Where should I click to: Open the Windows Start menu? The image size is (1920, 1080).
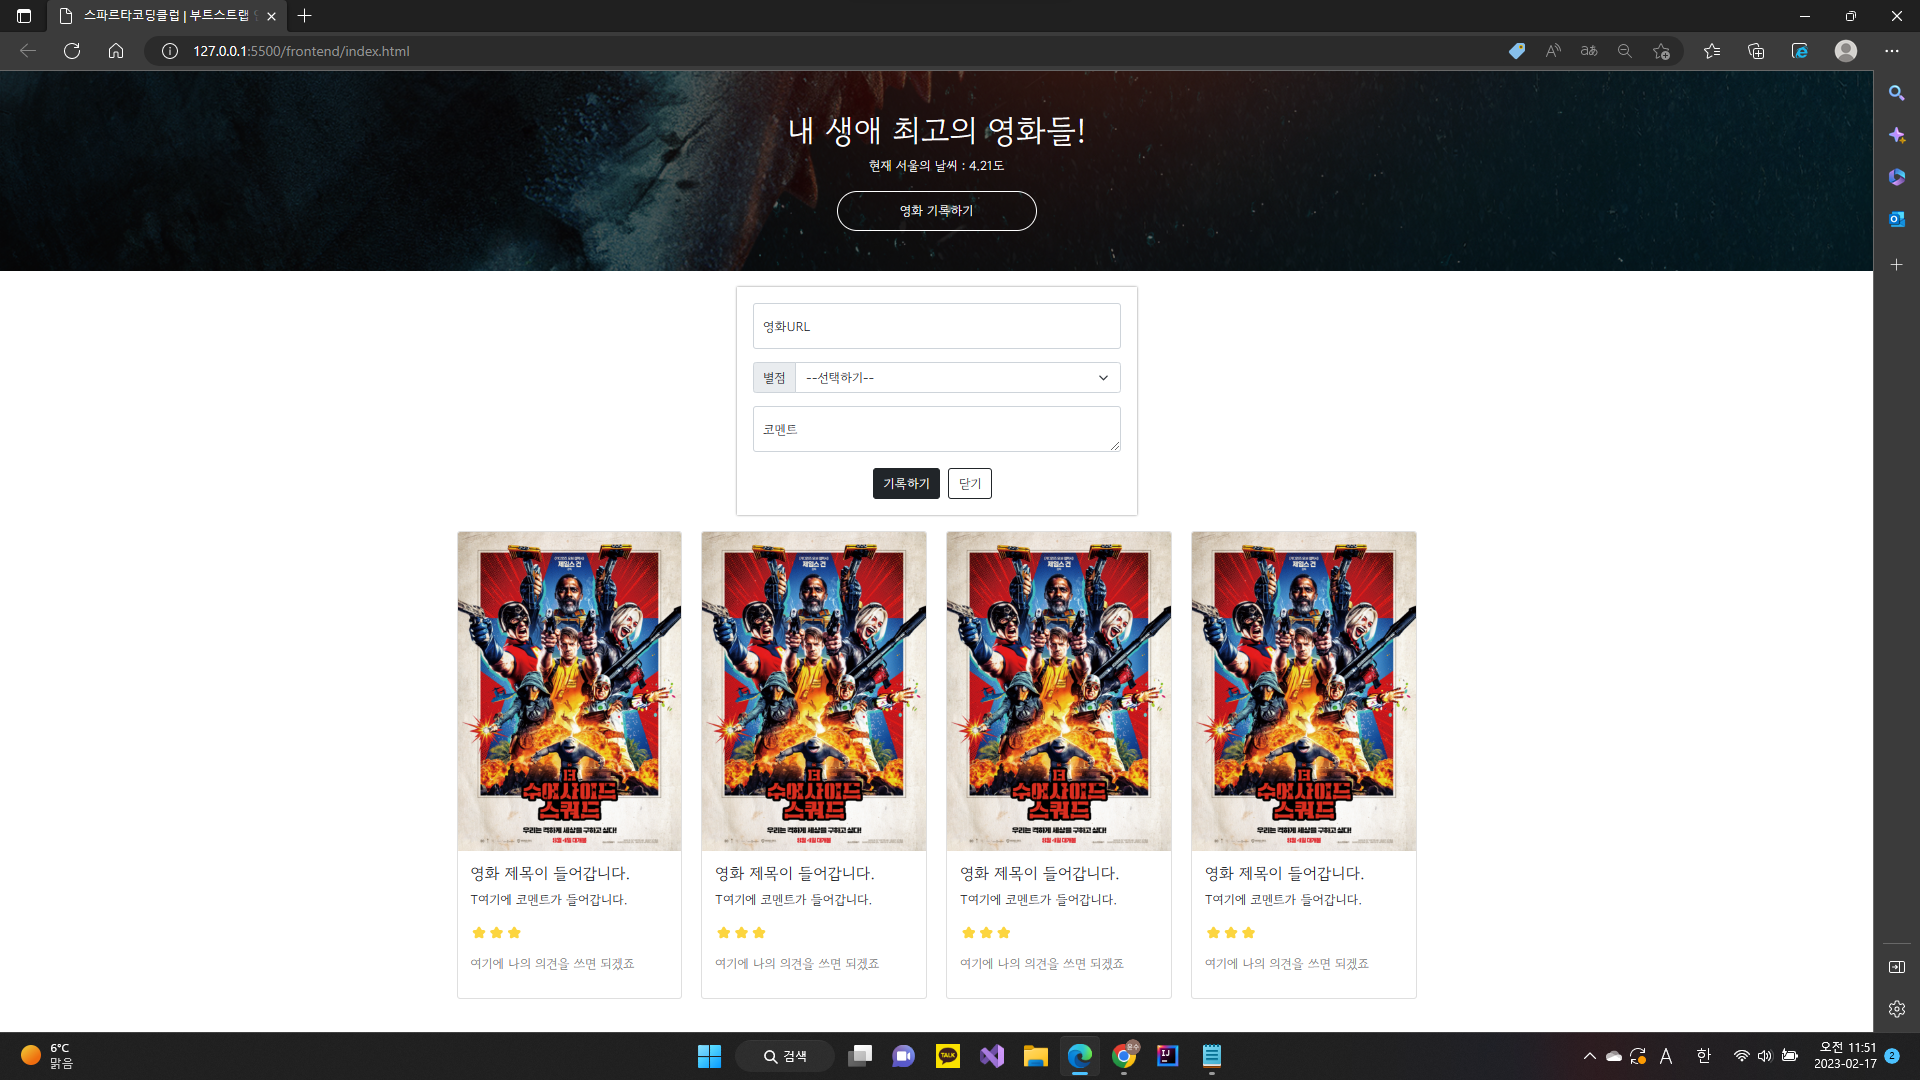(x=709, y=1056)
